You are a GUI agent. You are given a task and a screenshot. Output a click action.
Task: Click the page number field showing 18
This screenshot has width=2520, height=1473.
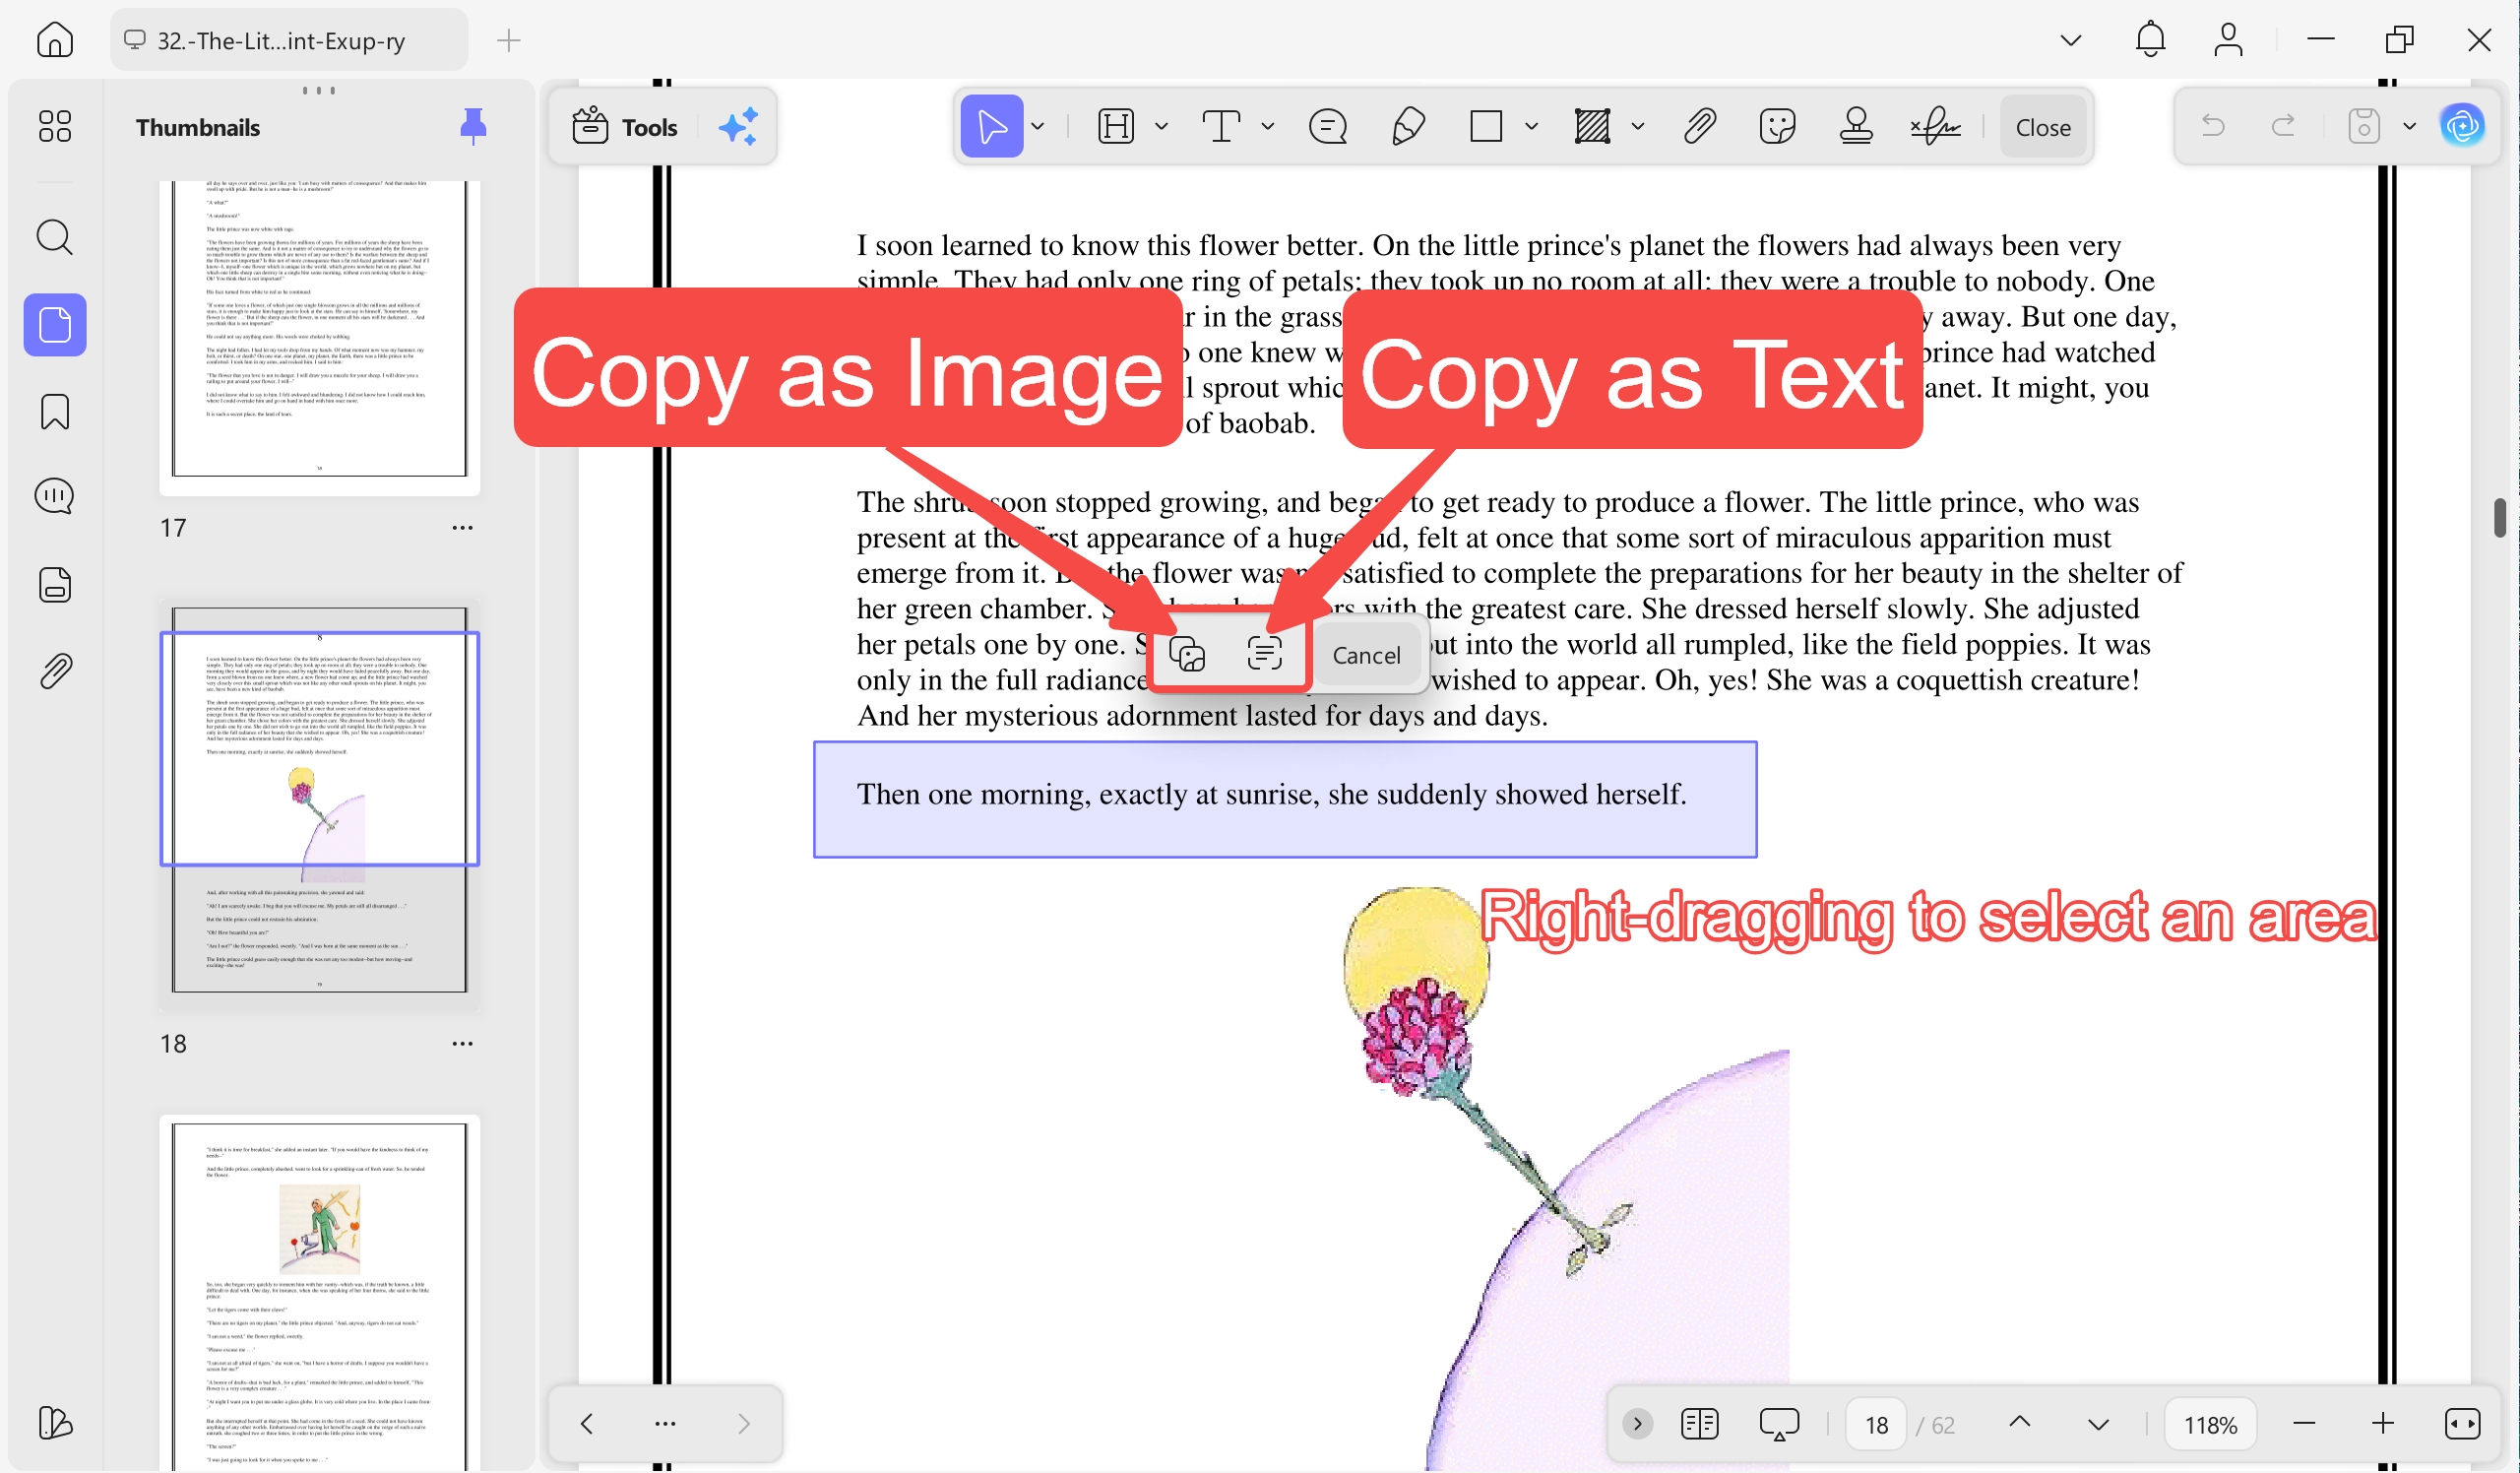(1876, 1424)
